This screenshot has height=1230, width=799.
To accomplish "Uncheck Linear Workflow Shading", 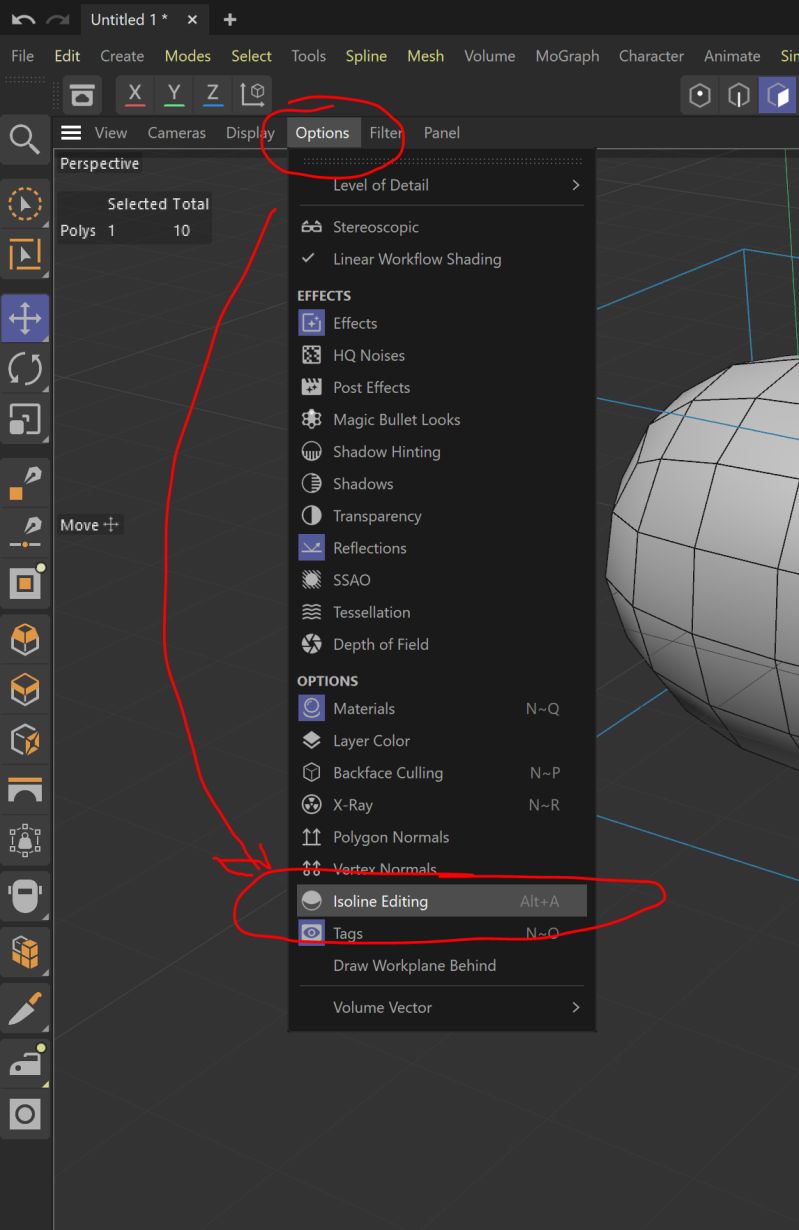I will 441,259.
